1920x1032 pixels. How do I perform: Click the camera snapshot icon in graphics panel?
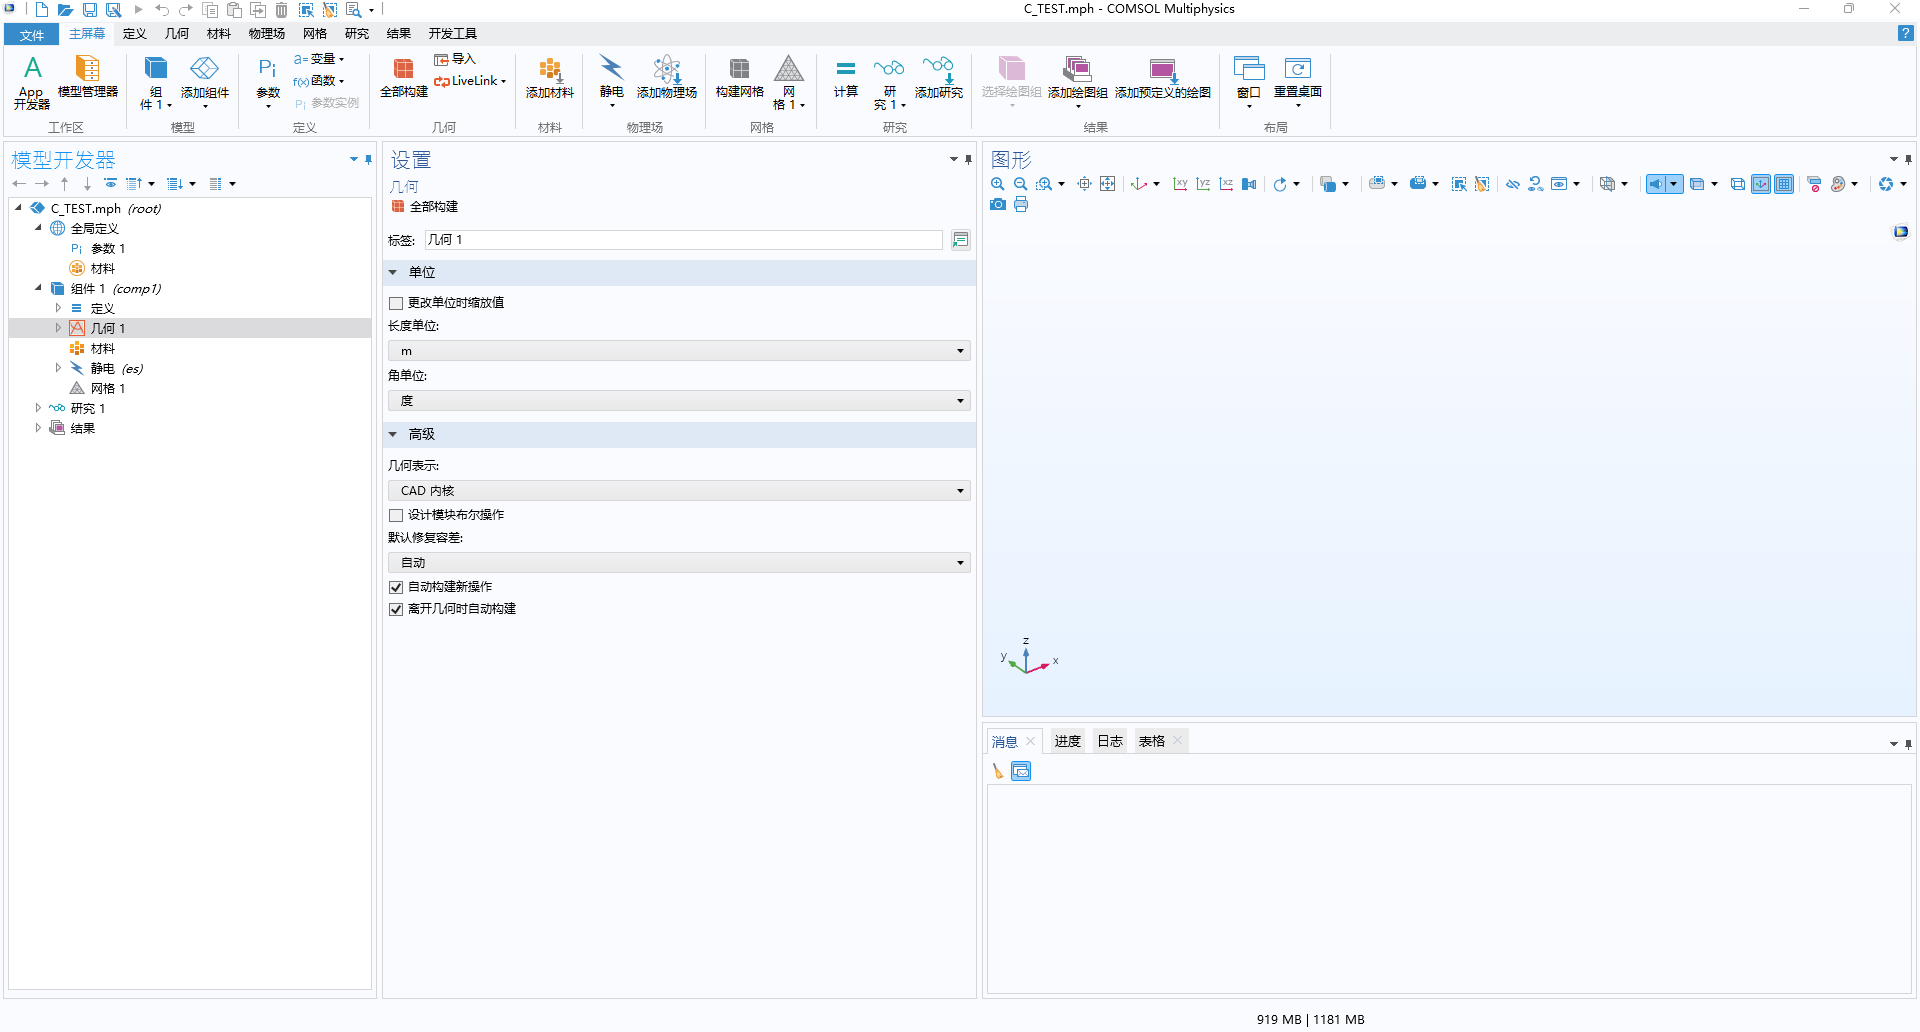[997, 205]
